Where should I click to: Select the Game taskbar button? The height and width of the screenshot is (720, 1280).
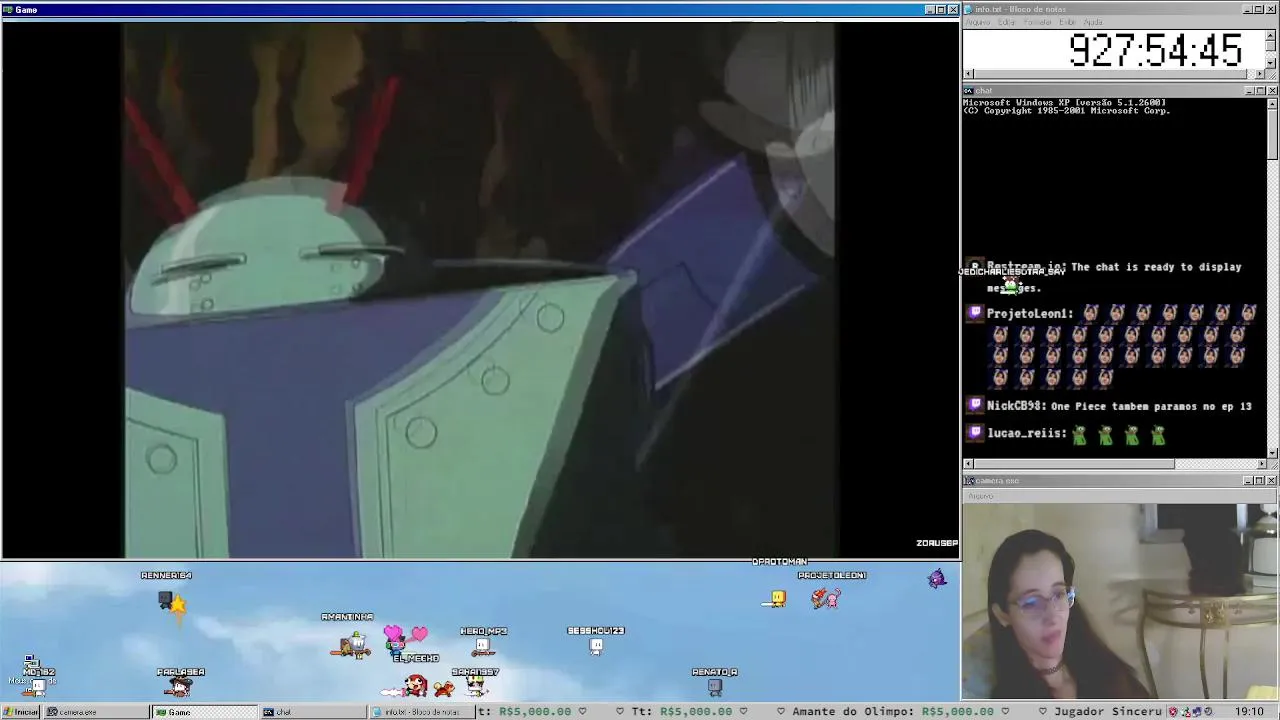click(204, 712)
